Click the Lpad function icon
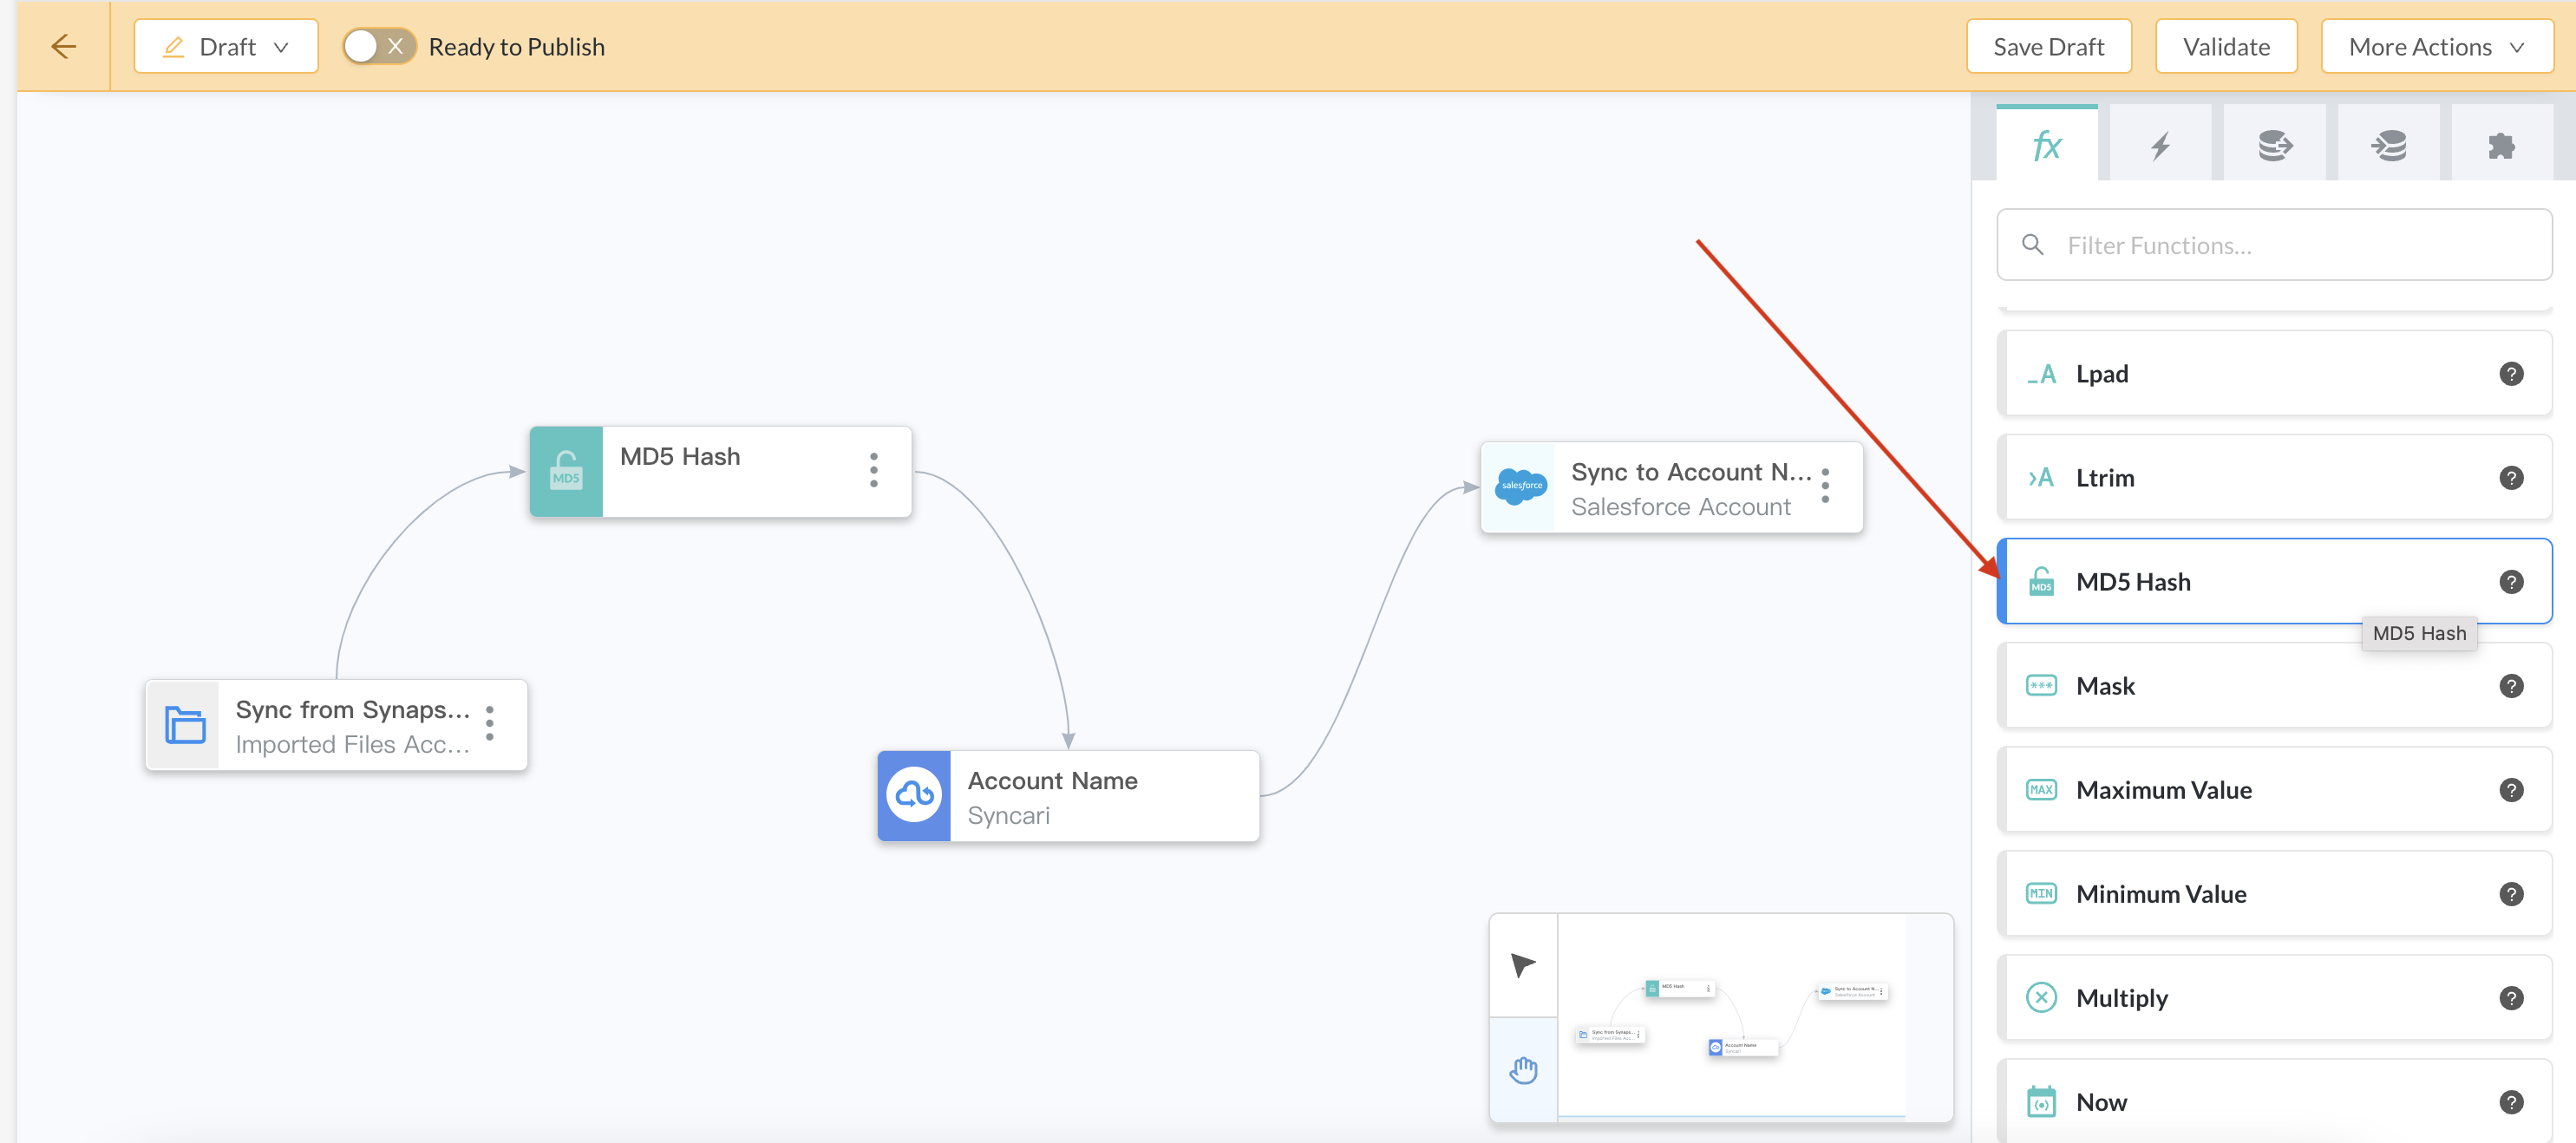The width and height of the screenshot is (2576, 1143). [2041, 374]
